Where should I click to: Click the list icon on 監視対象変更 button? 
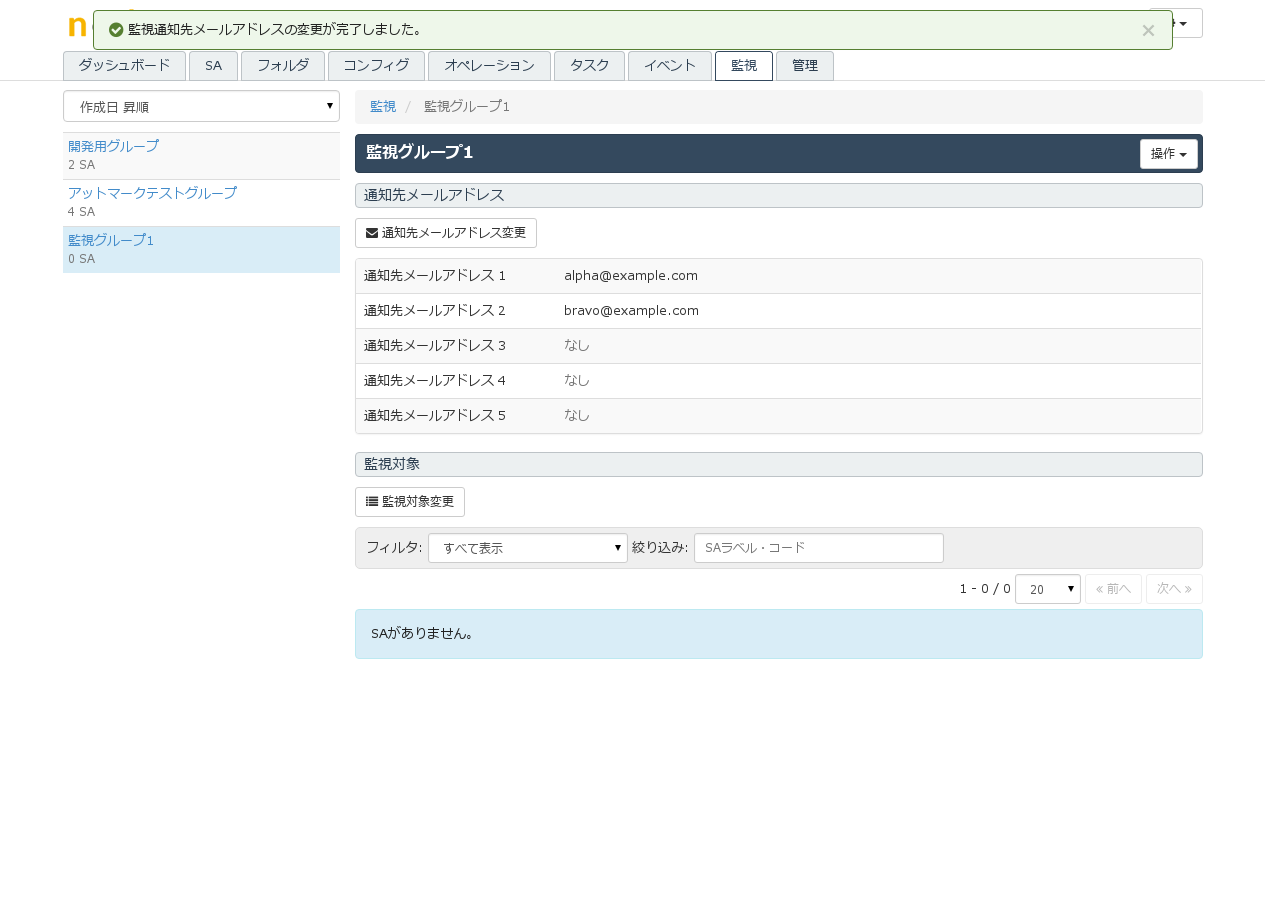(x=372, y=502)
